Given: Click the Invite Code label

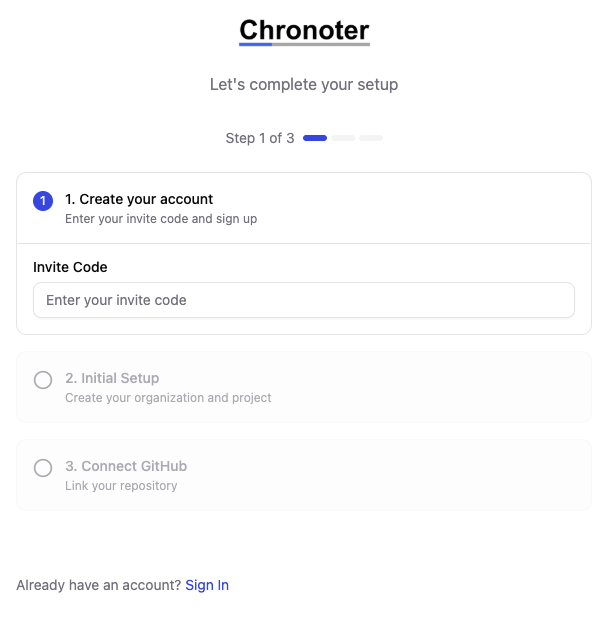Looking at the screenshot, I should coord(70,267).
